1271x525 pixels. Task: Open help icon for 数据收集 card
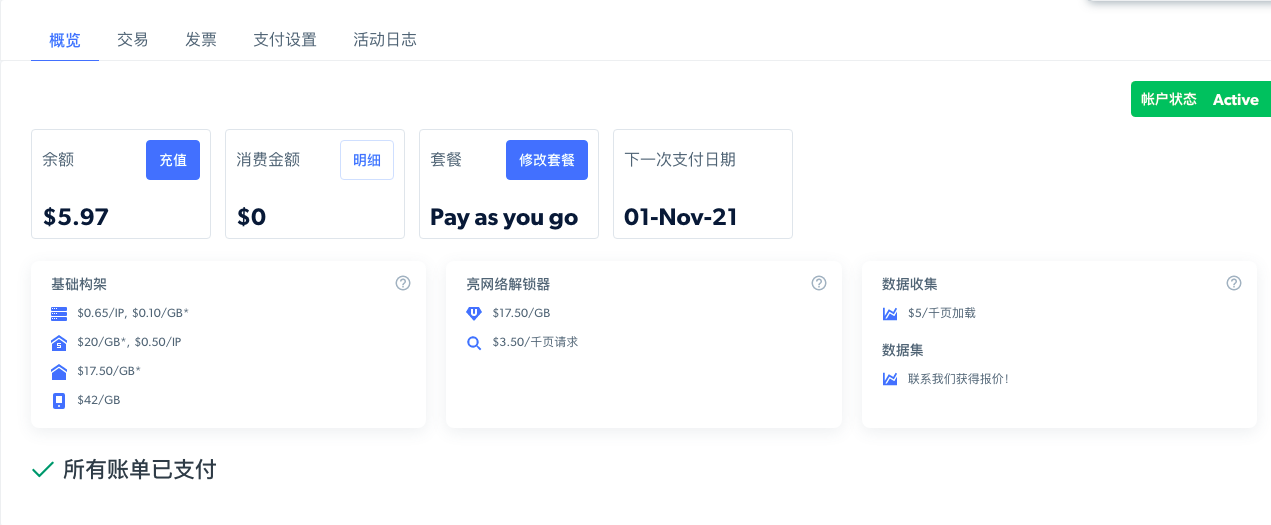(x=1234, y=283)
